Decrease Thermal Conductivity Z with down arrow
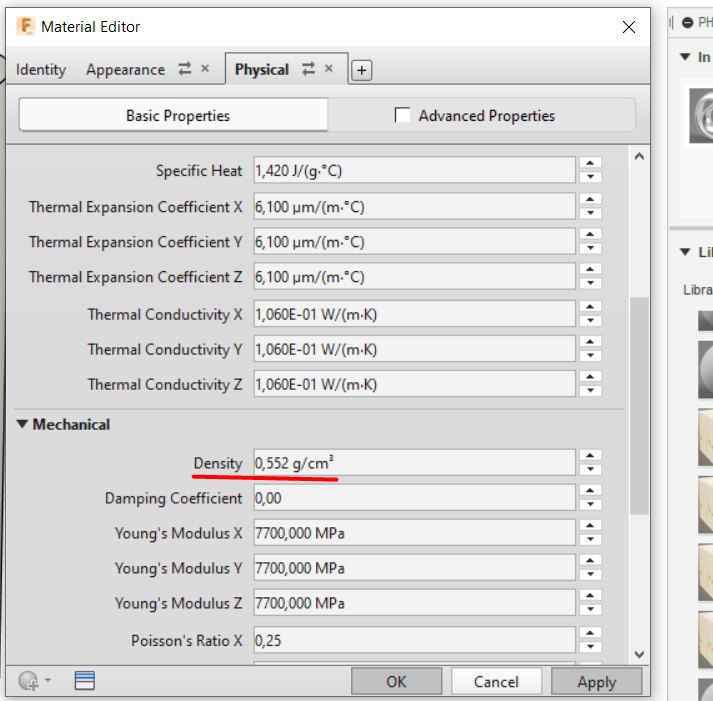The image size is (713, 701). (x=590, y=391)
